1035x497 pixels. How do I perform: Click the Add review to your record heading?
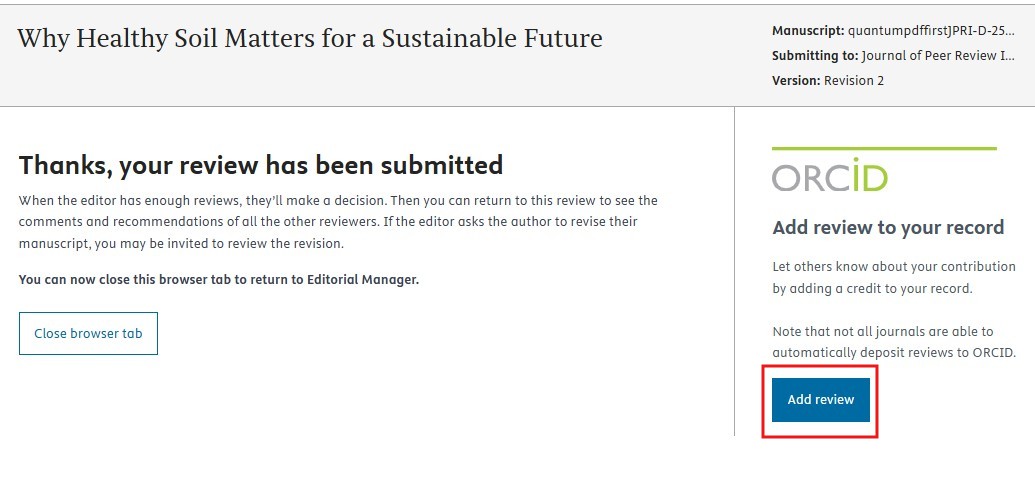pyautogui.click(x=888, y=227)
